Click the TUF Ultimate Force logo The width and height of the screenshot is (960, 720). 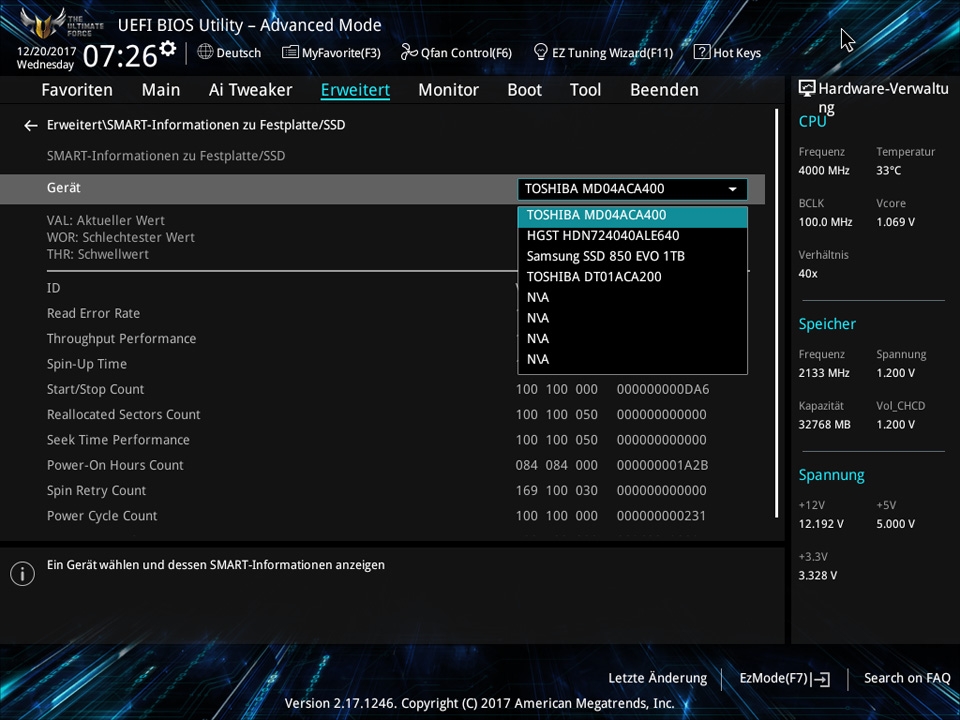(61, 24)
